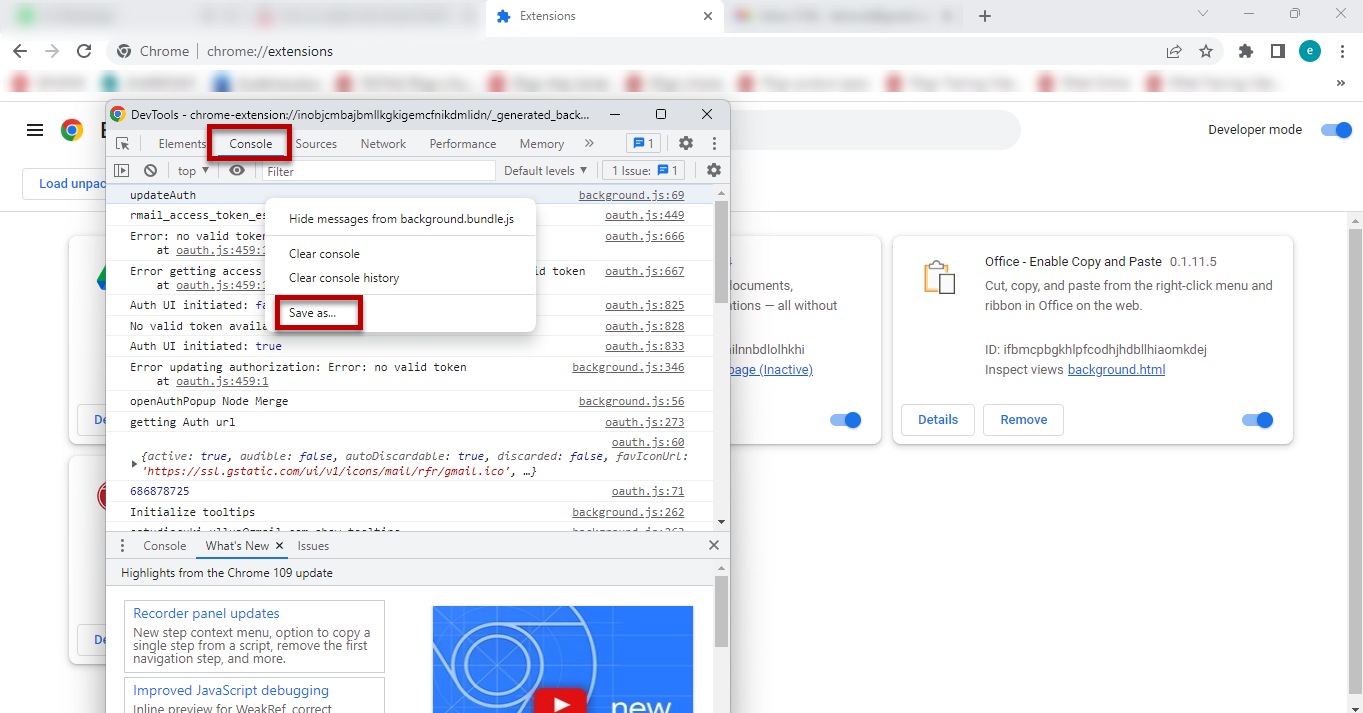Image resolution: width=1363 pixels, height=713 pixels.
Task: Choose Hide messages from background.bundle.js
Action: (401, 219)
